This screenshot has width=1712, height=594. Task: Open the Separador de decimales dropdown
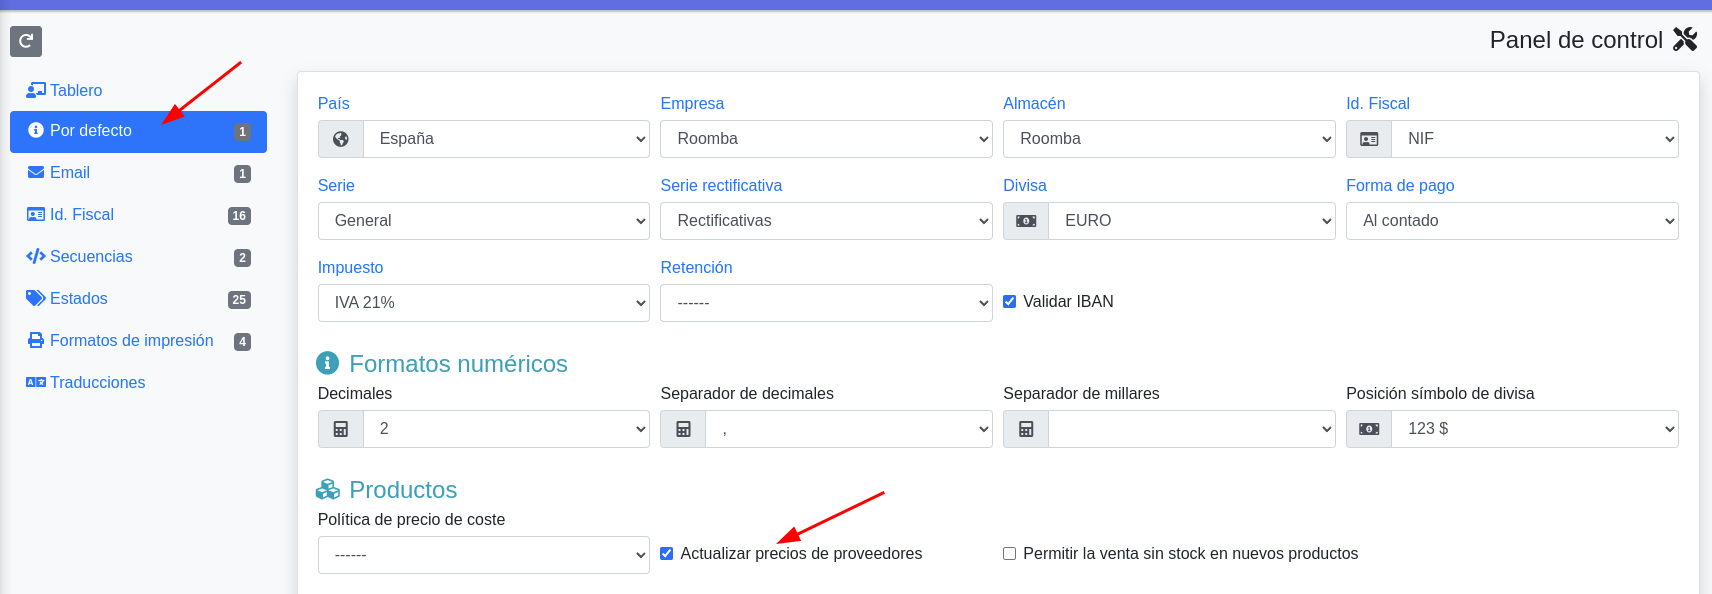[x=849, y=429]
